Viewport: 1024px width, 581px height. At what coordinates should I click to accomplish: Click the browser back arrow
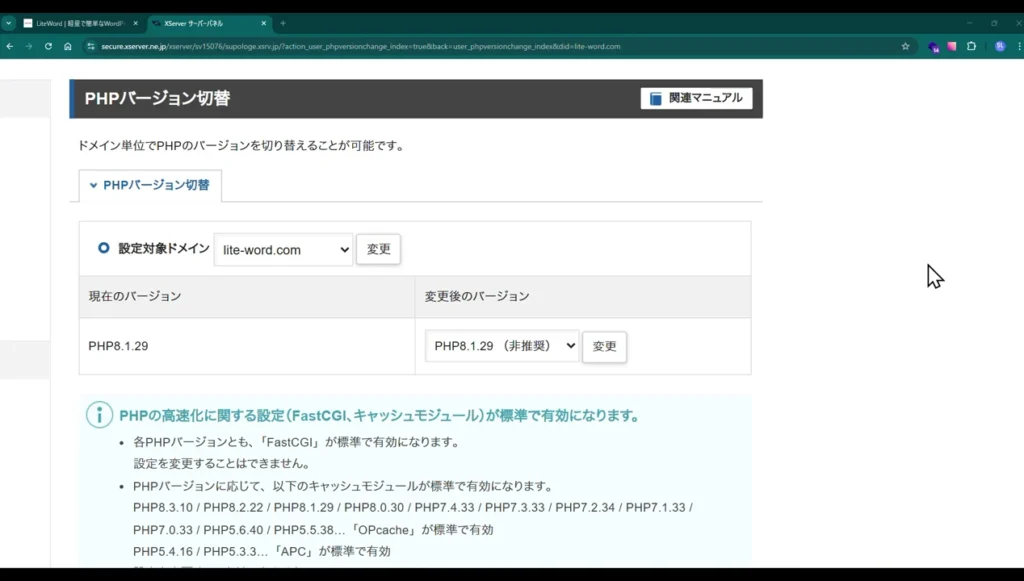9,46
